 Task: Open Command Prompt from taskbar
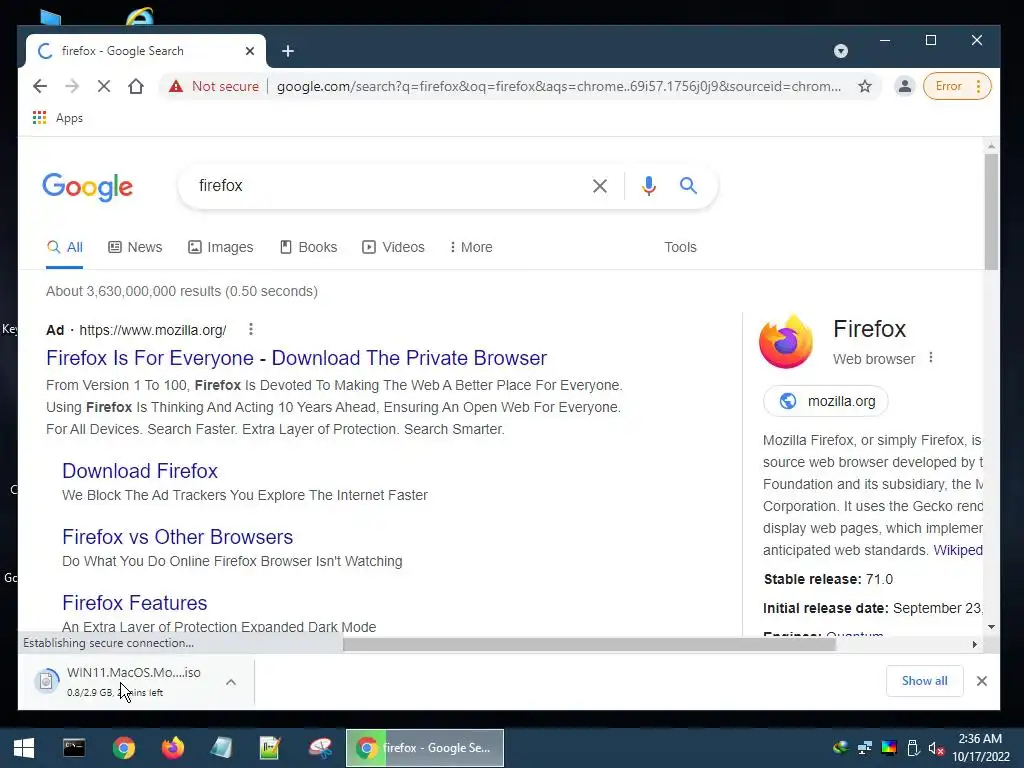tap(74, 748)
